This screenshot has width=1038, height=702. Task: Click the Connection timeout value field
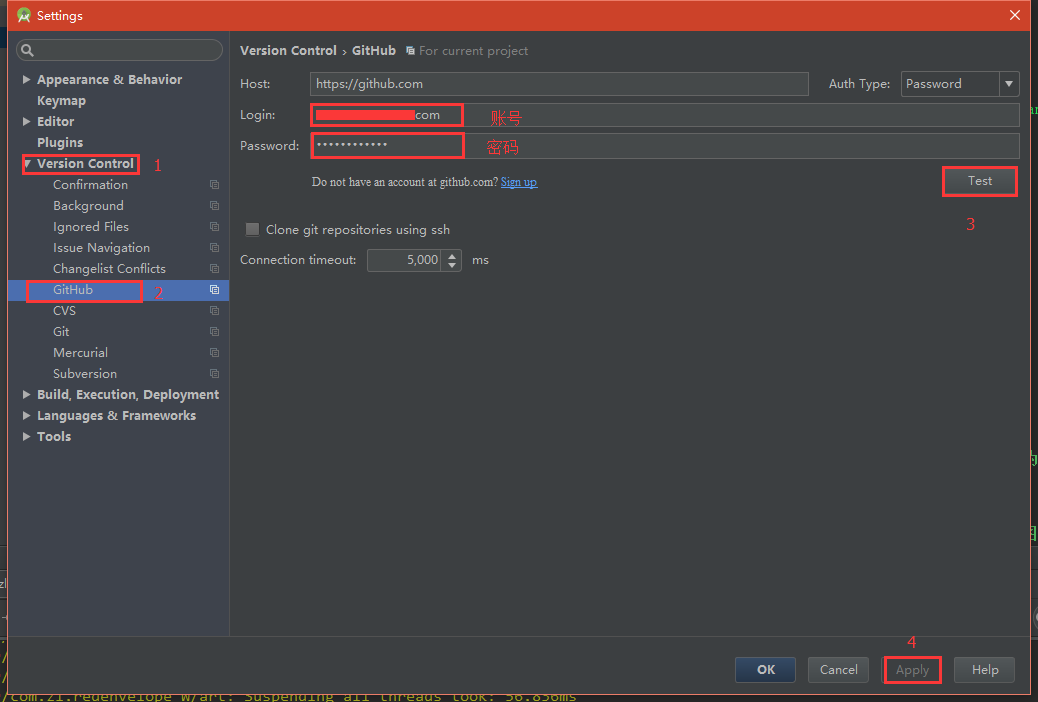(x=405, y=260)
